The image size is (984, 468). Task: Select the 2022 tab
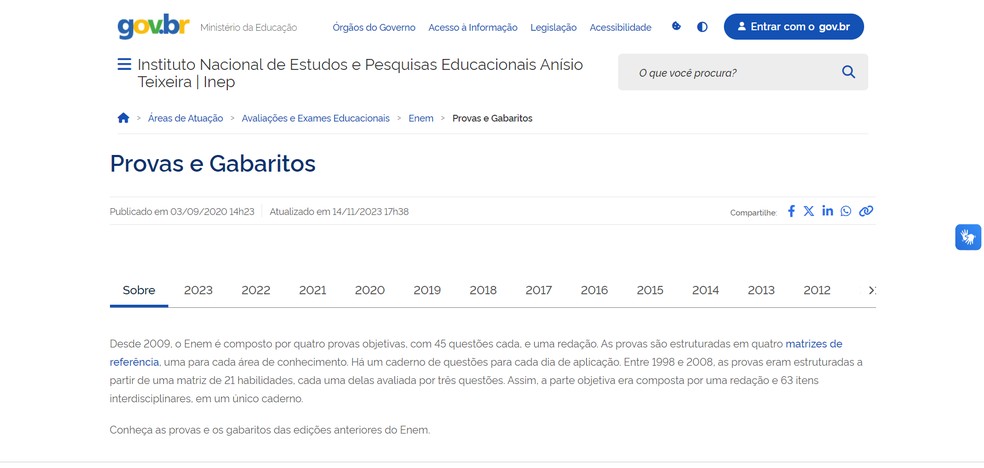(x=256, y=290)
